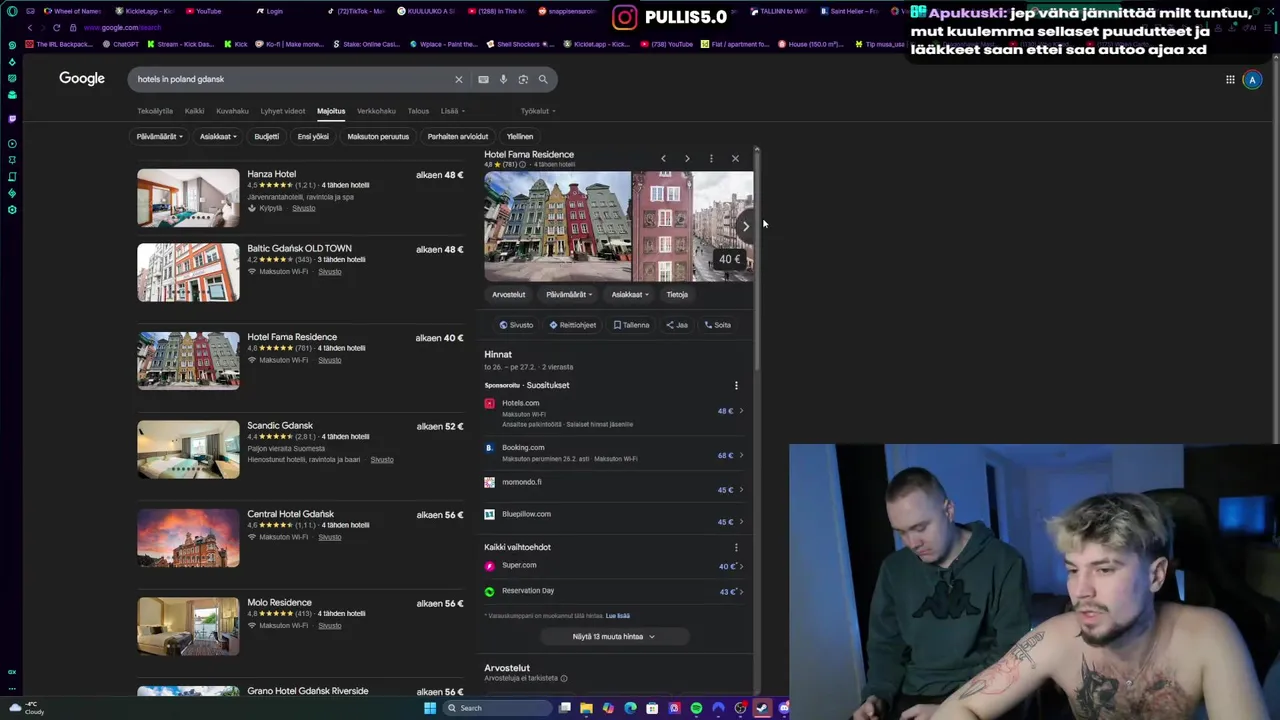1280x720 pixels.
Task: Expand Näytä 13 muuta hintaa
Action: pyautogui.click(x=613, y=636)
